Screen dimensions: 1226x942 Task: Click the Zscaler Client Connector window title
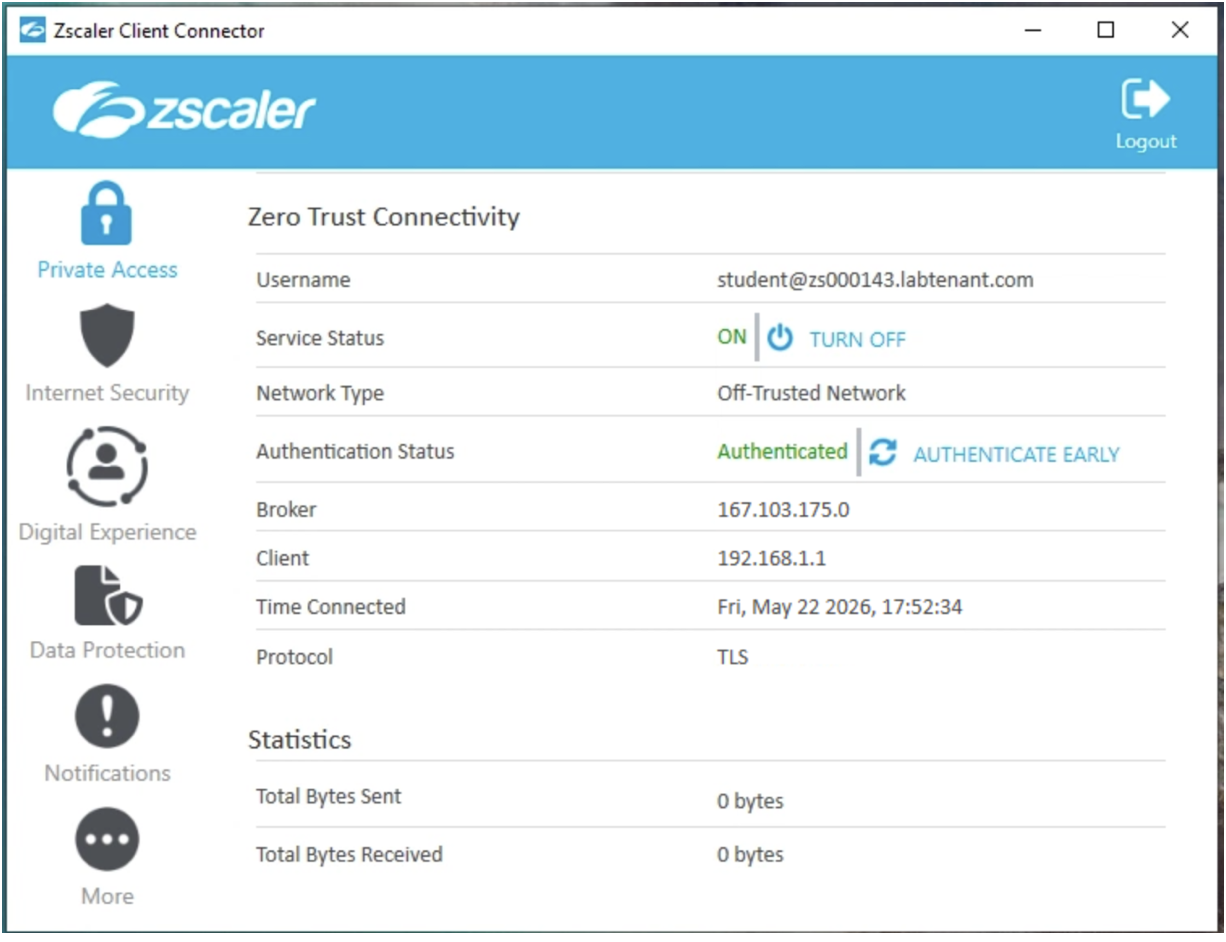(x=160, y=30)
